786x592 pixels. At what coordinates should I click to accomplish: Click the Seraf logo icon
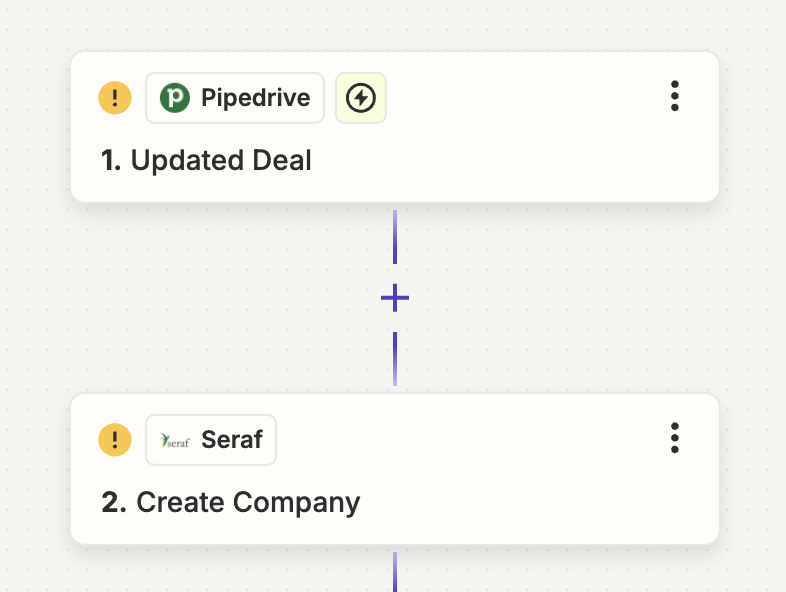[175, 440]
